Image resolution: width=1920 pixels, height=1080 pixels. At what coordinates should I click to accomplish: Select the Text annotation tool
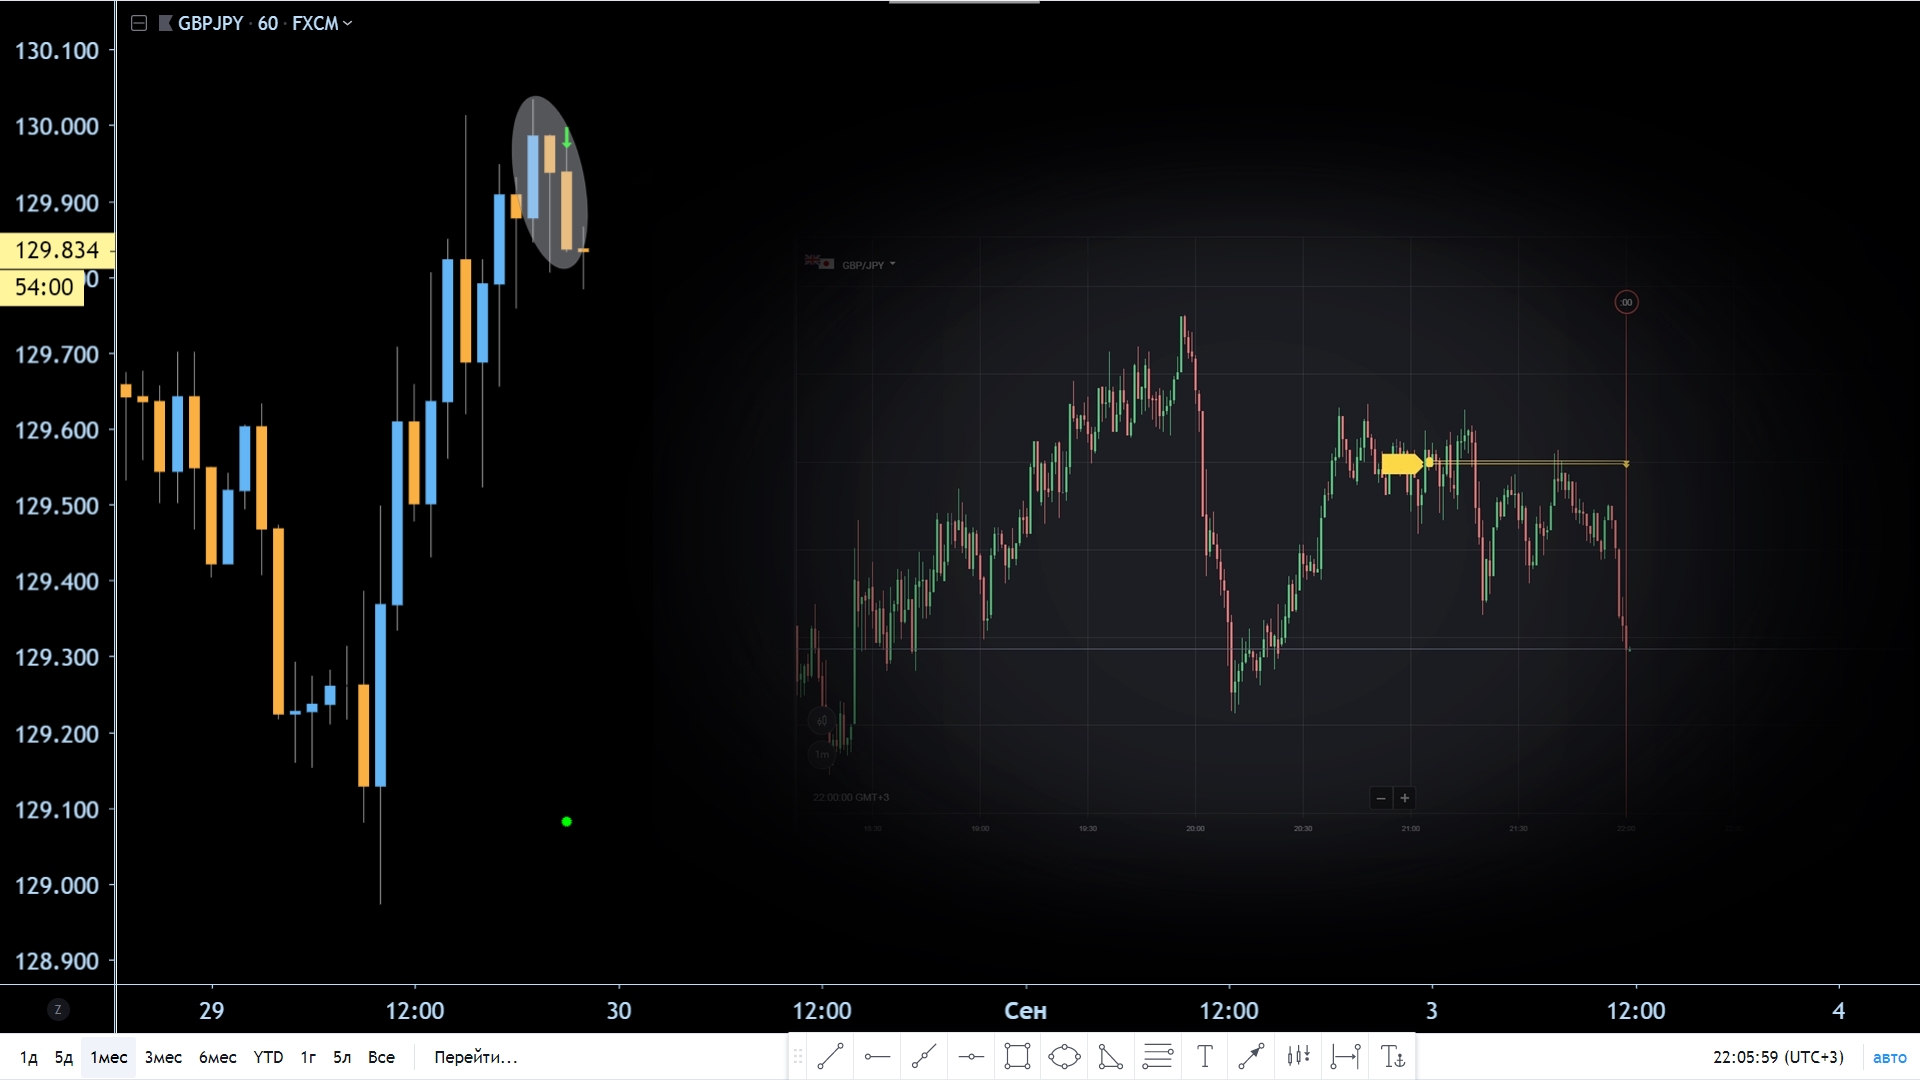click(1204, 1056)
